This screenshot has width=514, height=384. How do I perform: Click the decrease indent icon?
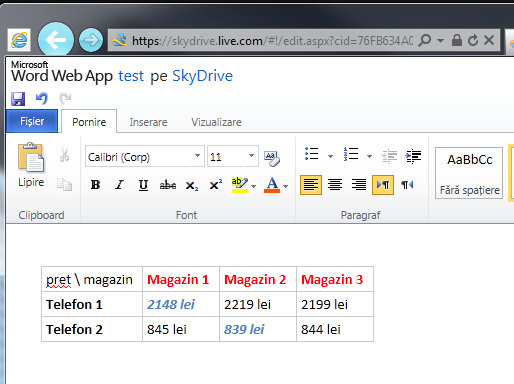click(x=389, y=156)
